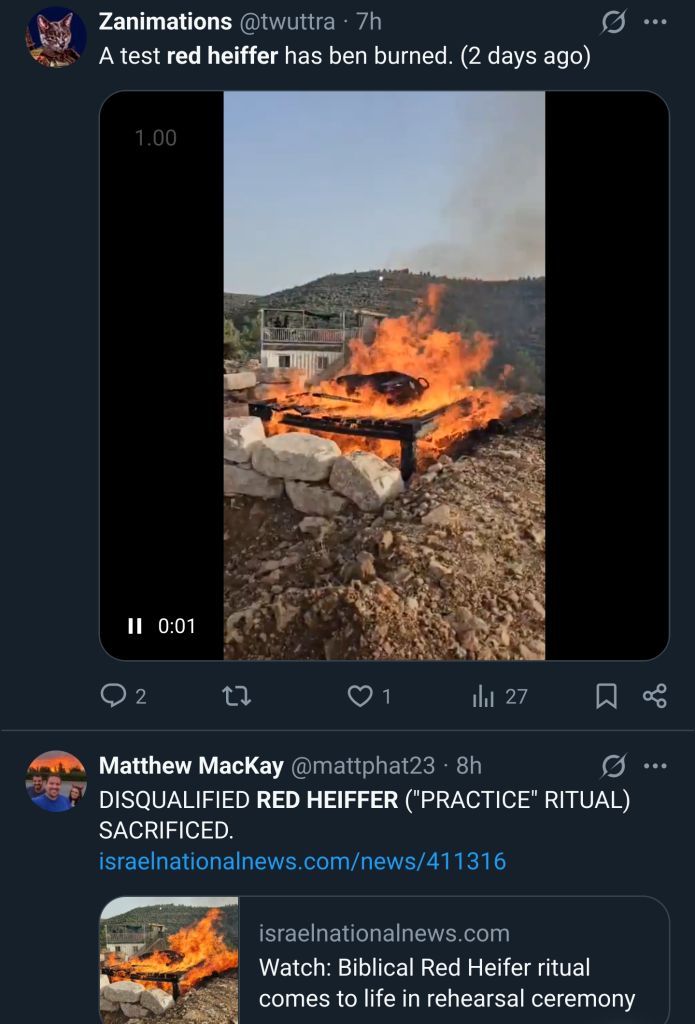Open the @mattphat23 handle
Screen dimensions: 695x1024
coord(362,766)
